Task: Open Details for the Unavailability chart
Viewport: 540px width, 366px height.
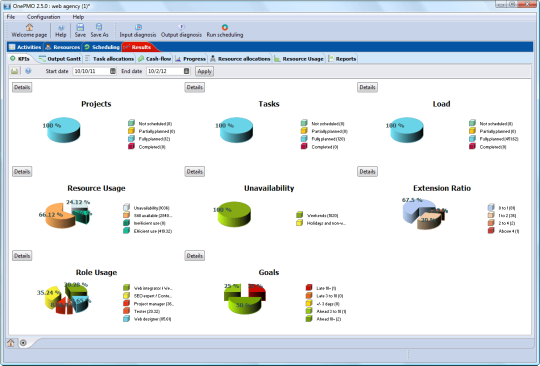Action: pos(195,171)
